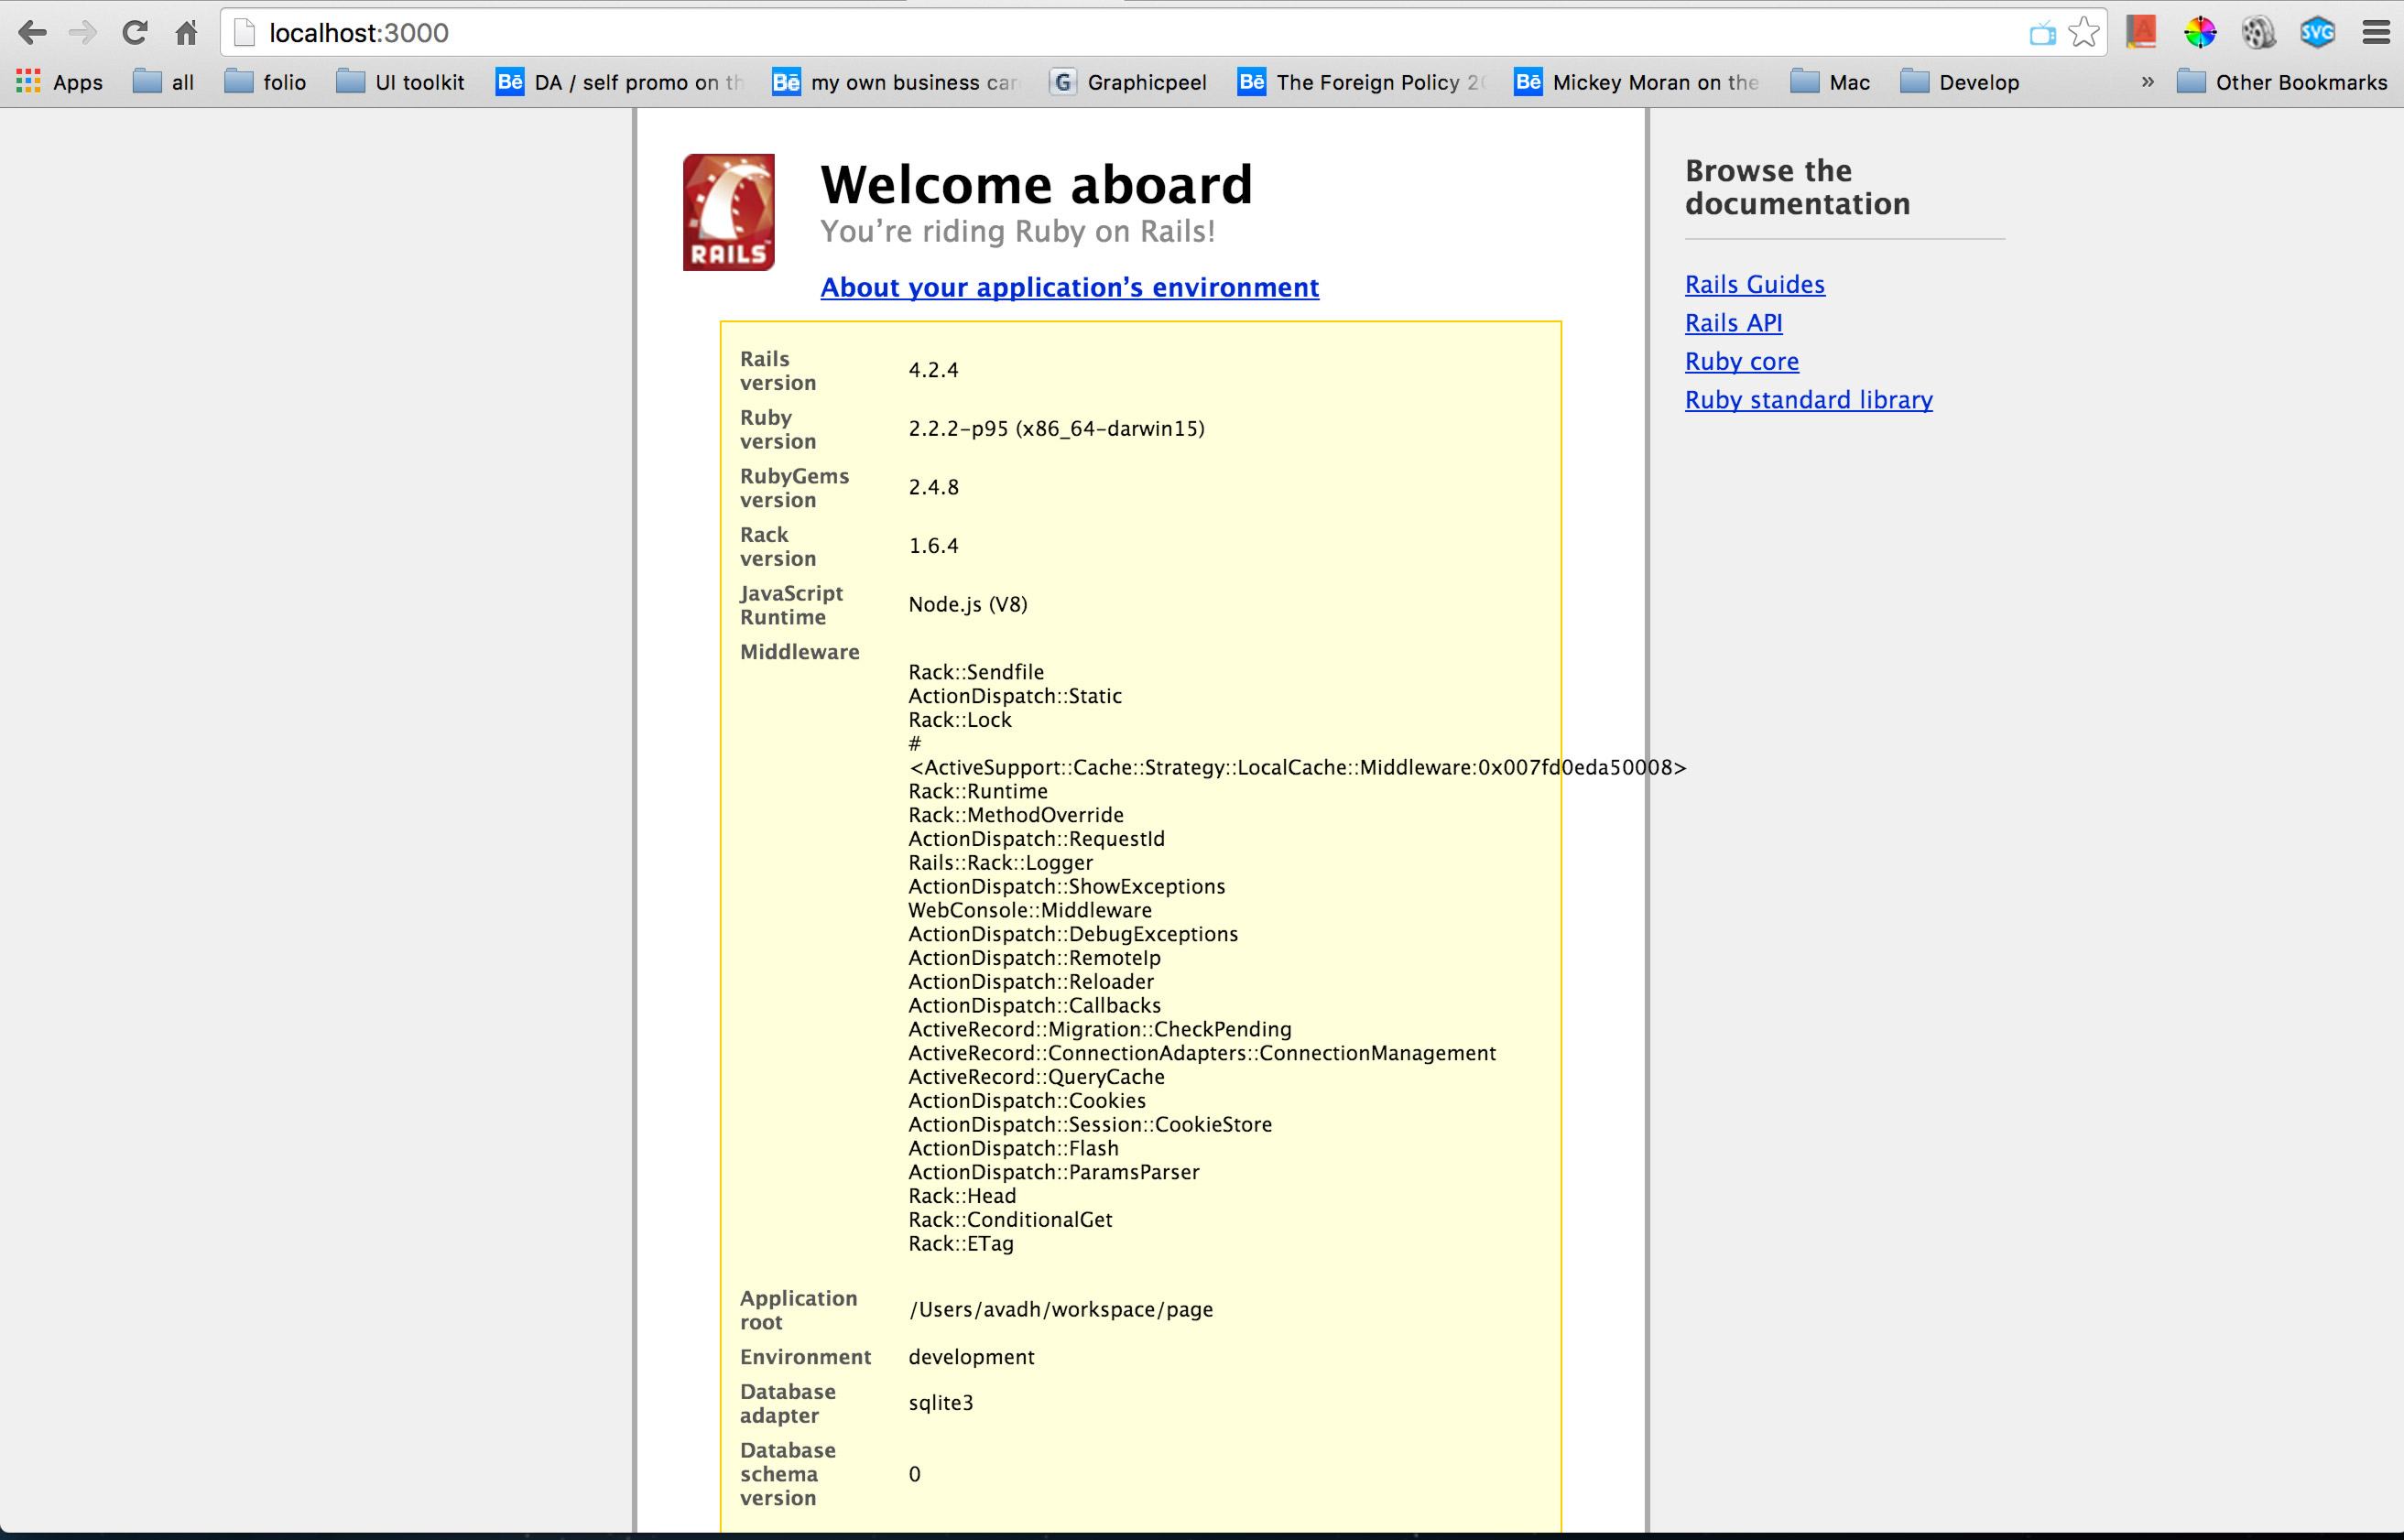Open the Ruby core link
2404x1540 pixels.
[x=1741, y=362]
